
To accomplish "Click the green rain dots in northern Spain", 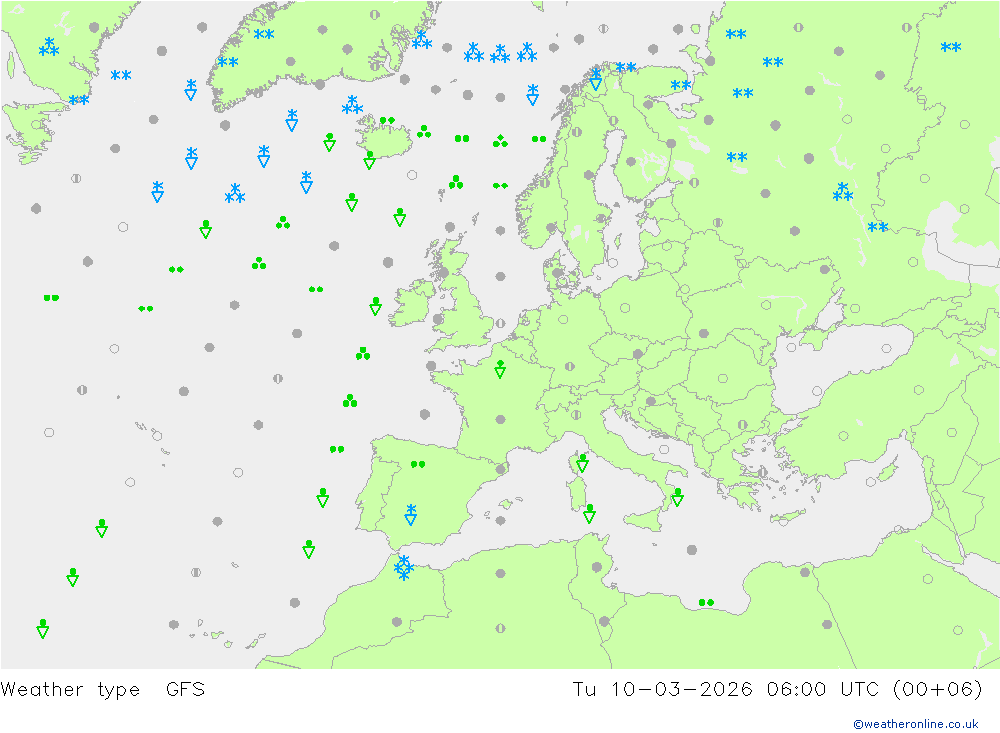I will (418, 464).
